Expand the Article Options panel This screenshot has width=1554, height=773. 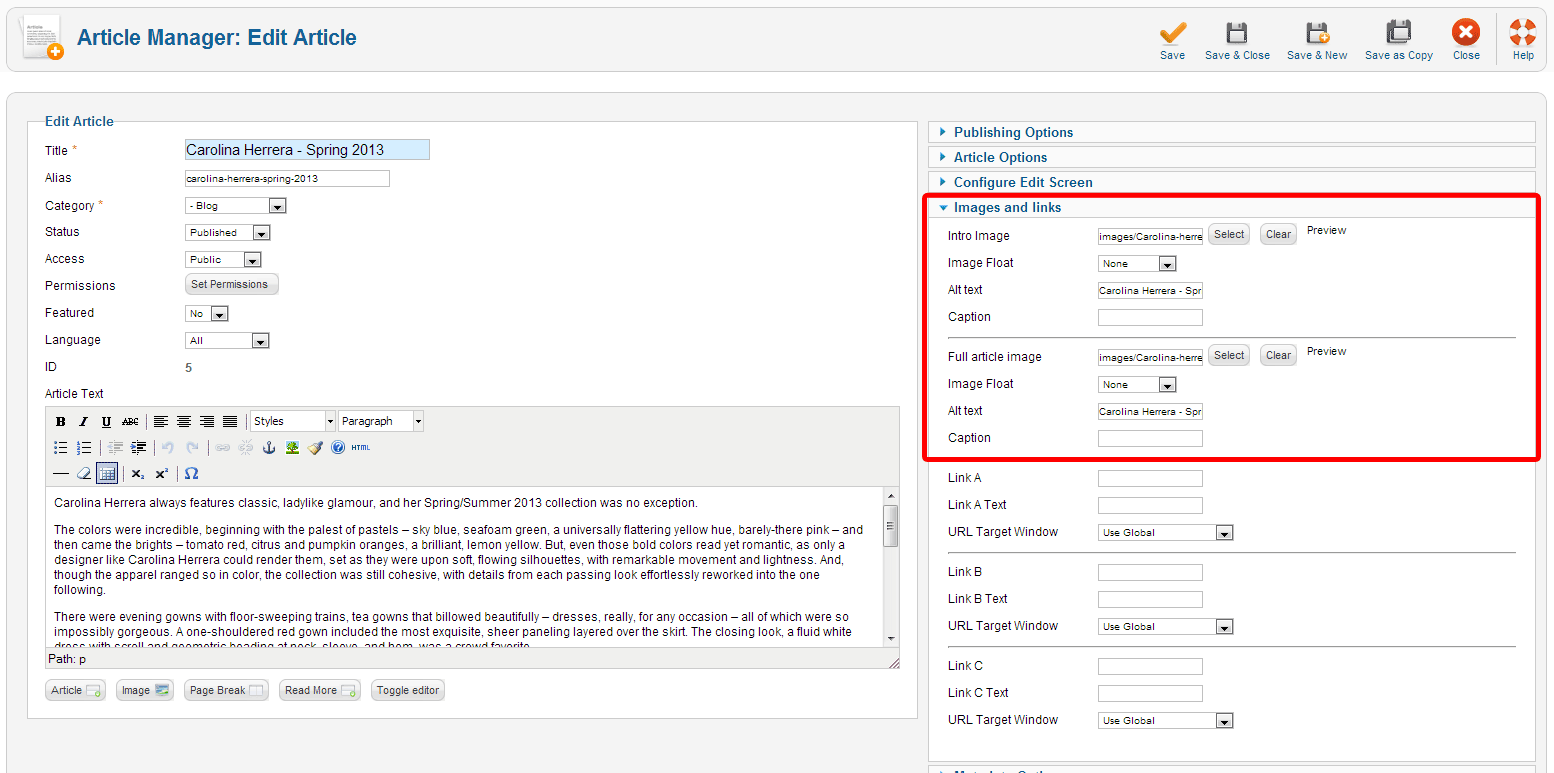coord(1232,157)
